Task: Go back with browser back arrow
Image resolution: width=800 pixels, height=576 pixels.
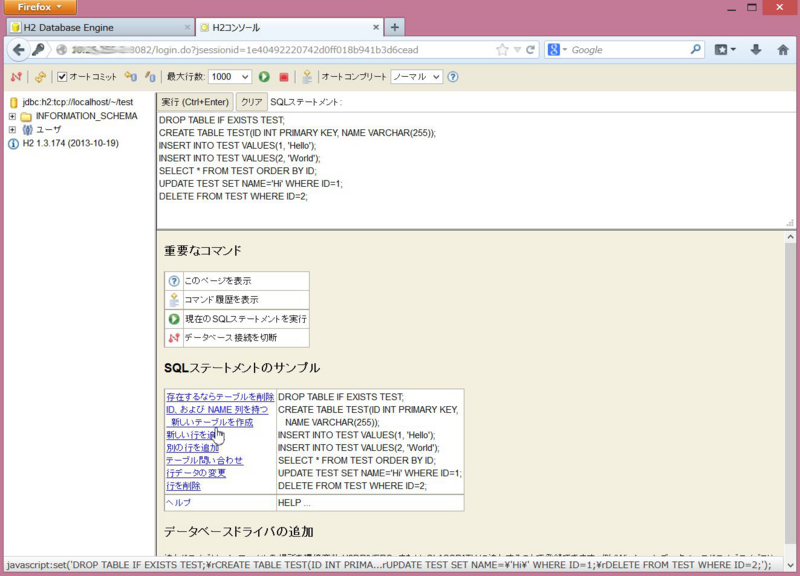Action: pos(18,50)
